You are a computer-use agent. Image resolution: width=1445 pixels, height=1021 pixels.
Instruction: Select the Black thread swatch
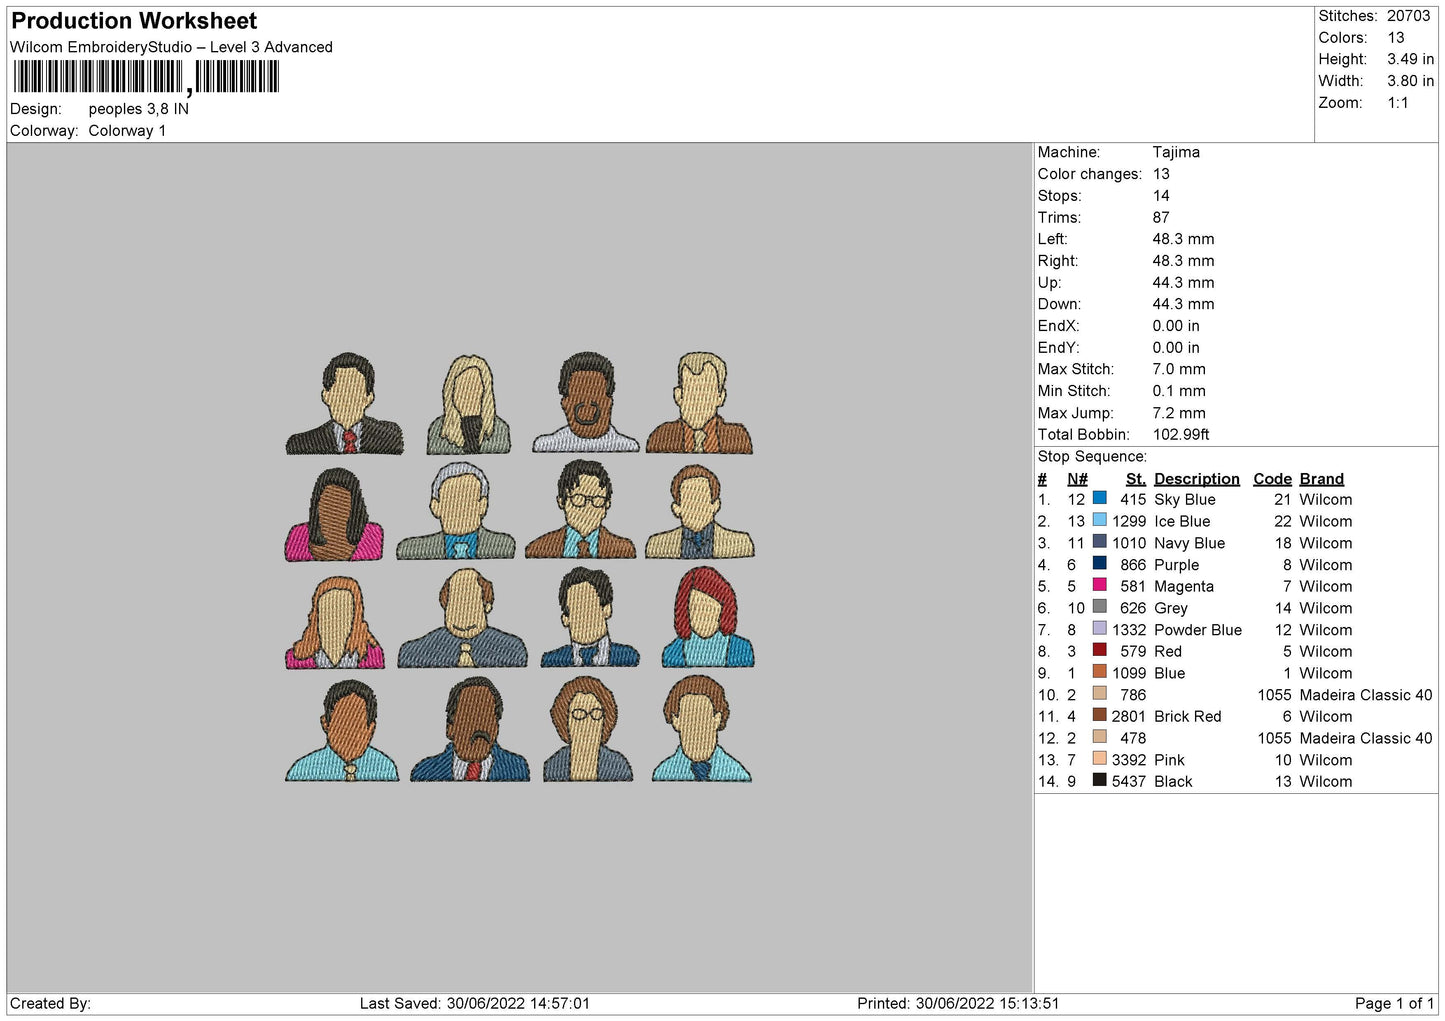coord(1099,780)
